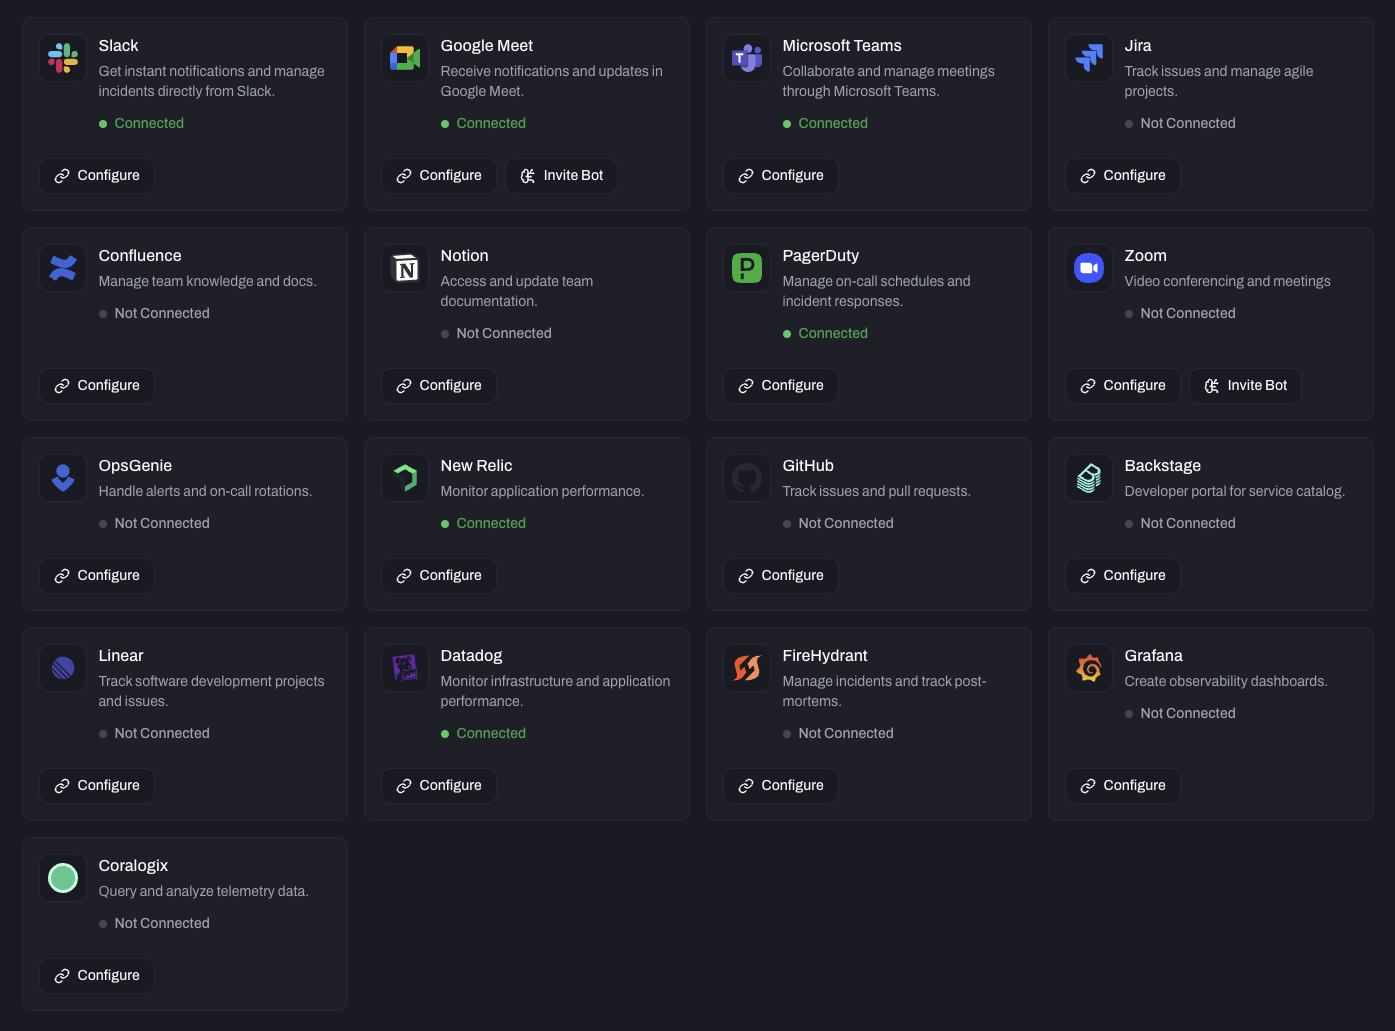1395x1031 pixels.
Task: Click the Linear logo icon
Action: [x=63, y=668]
